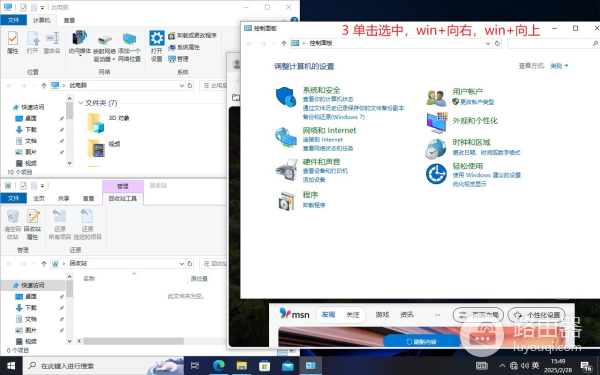Screen dimensions: 600x375
Task: Click the 轻松使用 icon
Action: [436, 174]
